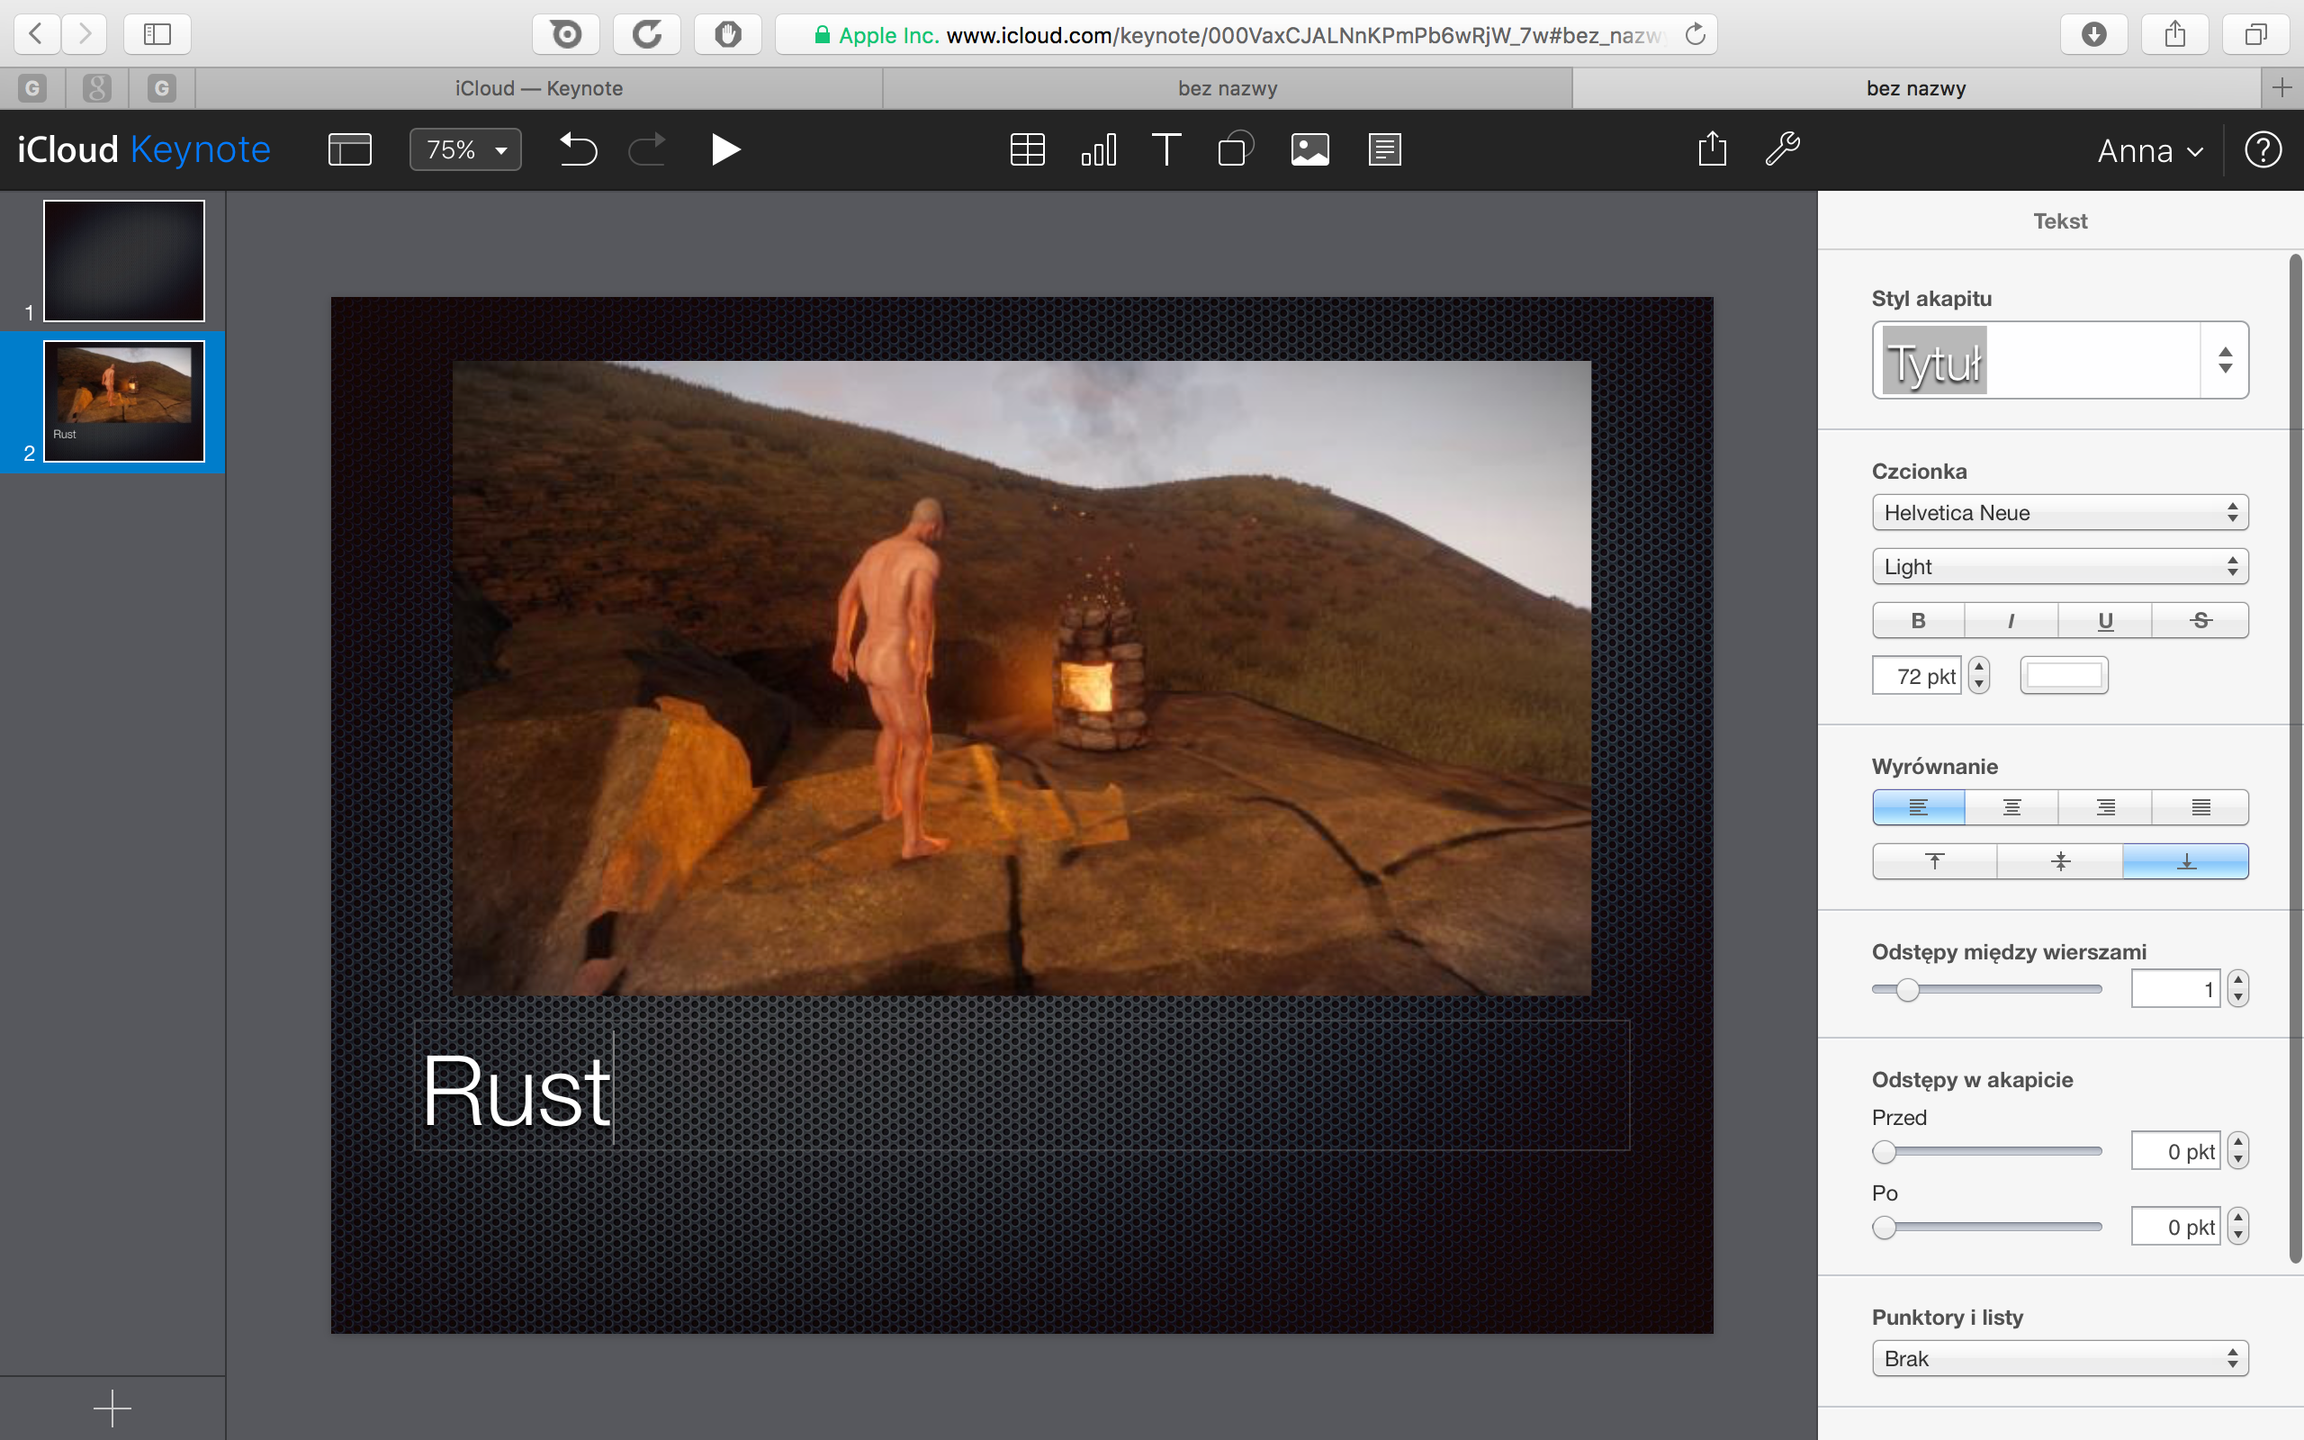Insert a chart into the slide
Screen dimensions: 2304x1440
[x=1098, y=150]
